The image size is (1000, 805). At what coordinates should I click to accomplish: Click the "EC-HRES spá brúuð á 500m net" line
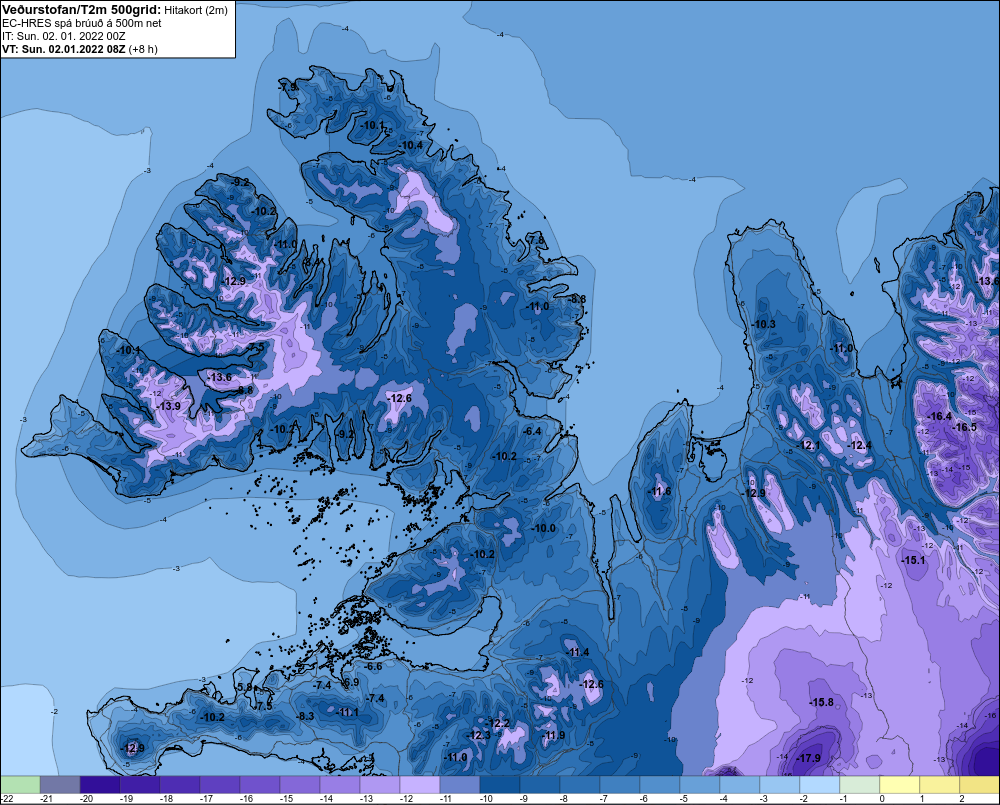82,23
